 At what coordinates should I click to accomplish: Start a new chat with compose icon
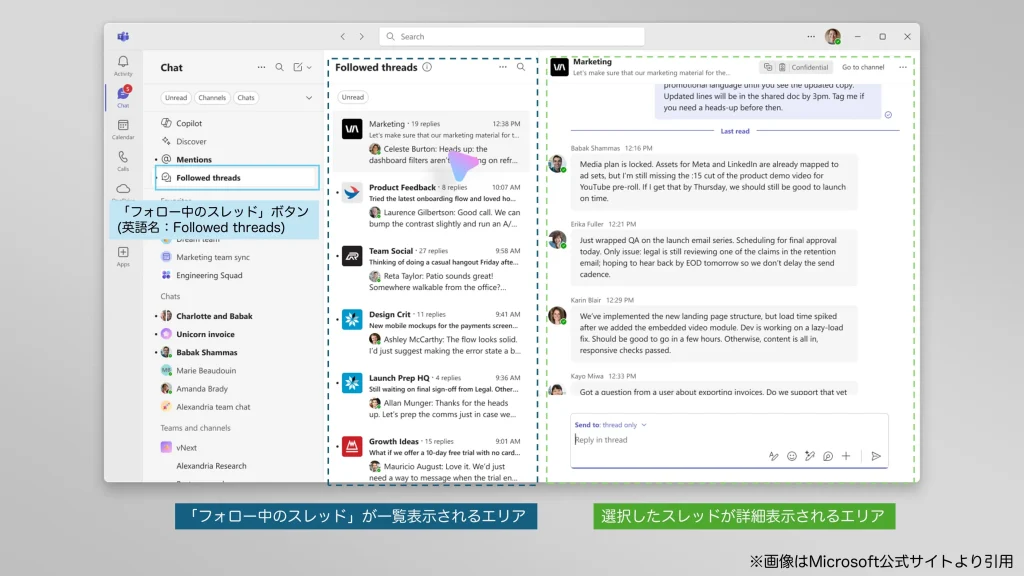tap(298, 67)
